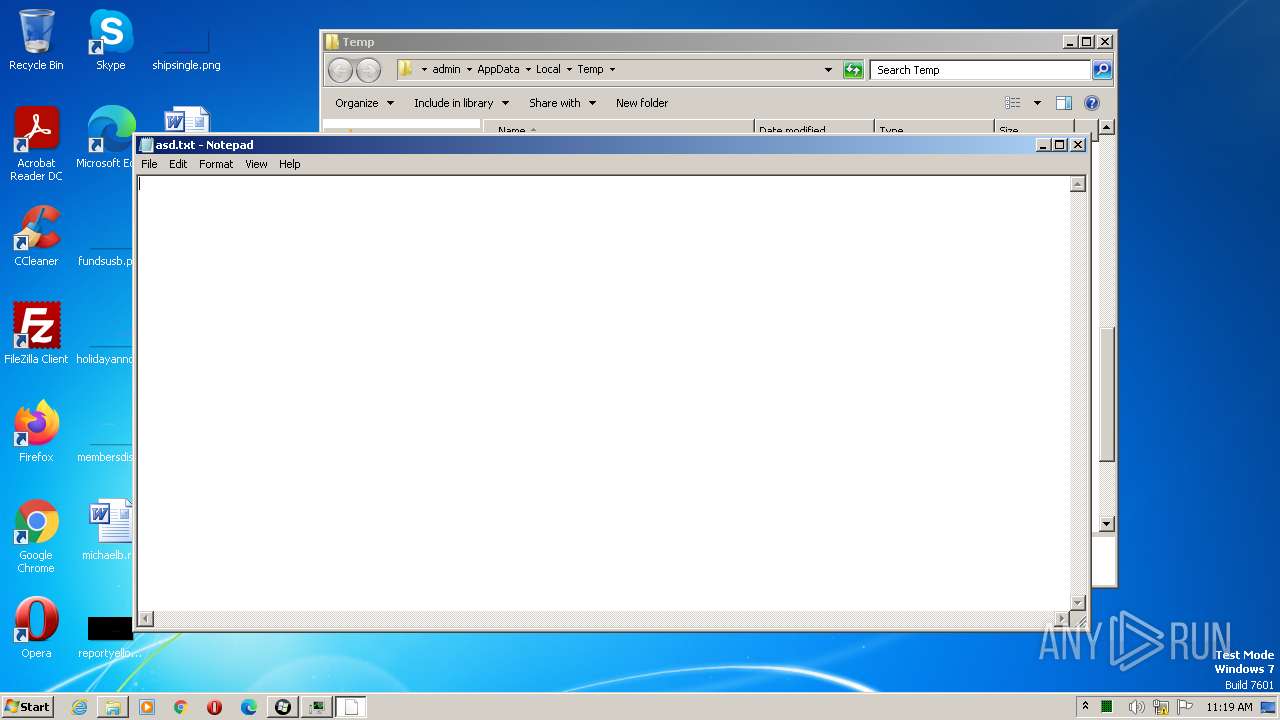Click the search magnifier in Explorer
1280x720 pixels.
1102,70
